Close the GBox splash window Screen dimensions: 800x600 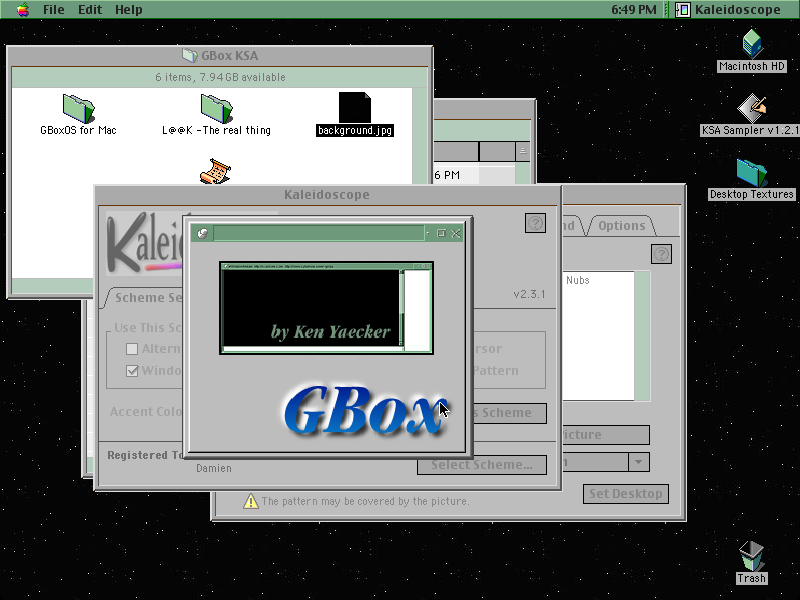[x=456, y=233]
